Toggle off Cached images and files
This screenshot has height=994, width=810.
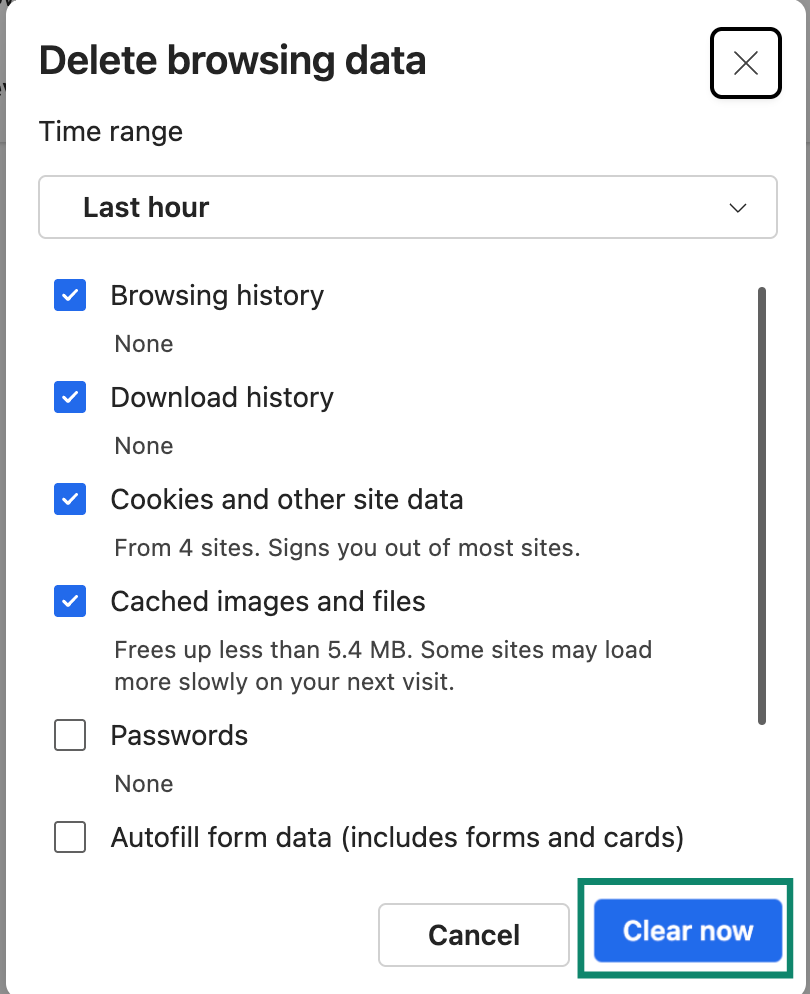(x=69, y=601)
